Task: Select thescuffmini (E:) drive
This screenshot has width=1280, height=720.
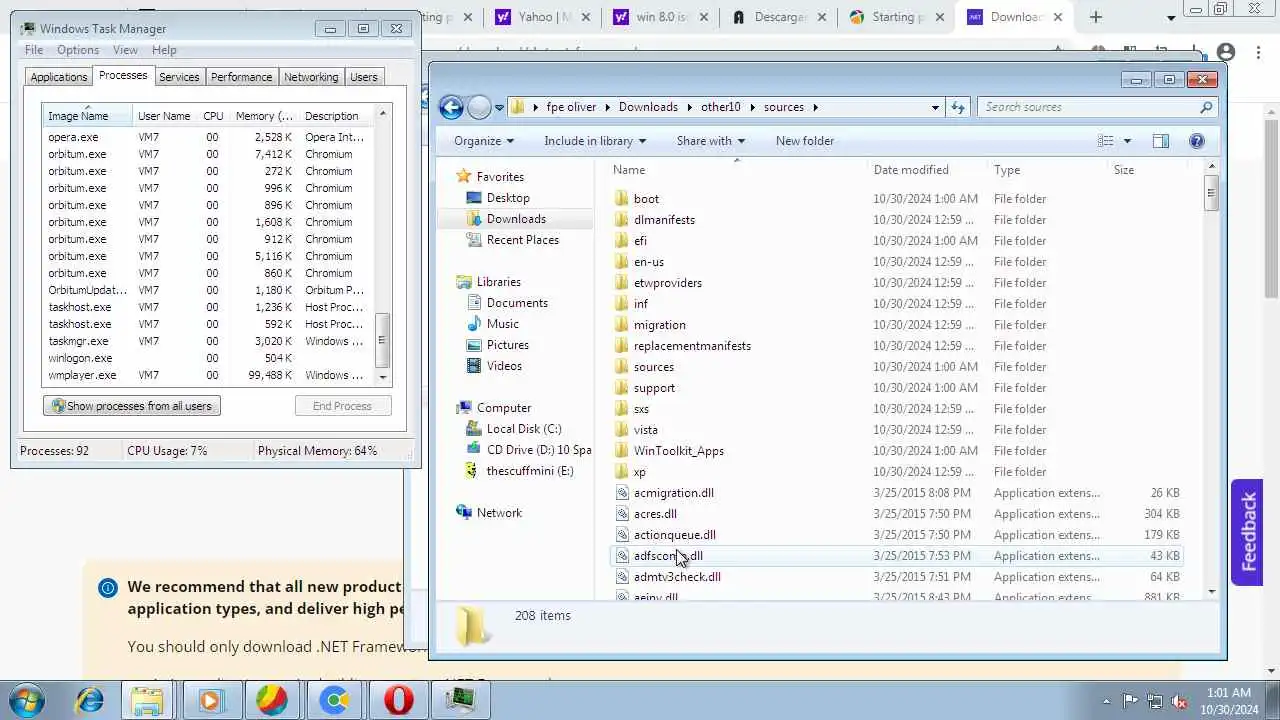Action: coord(529,471)
